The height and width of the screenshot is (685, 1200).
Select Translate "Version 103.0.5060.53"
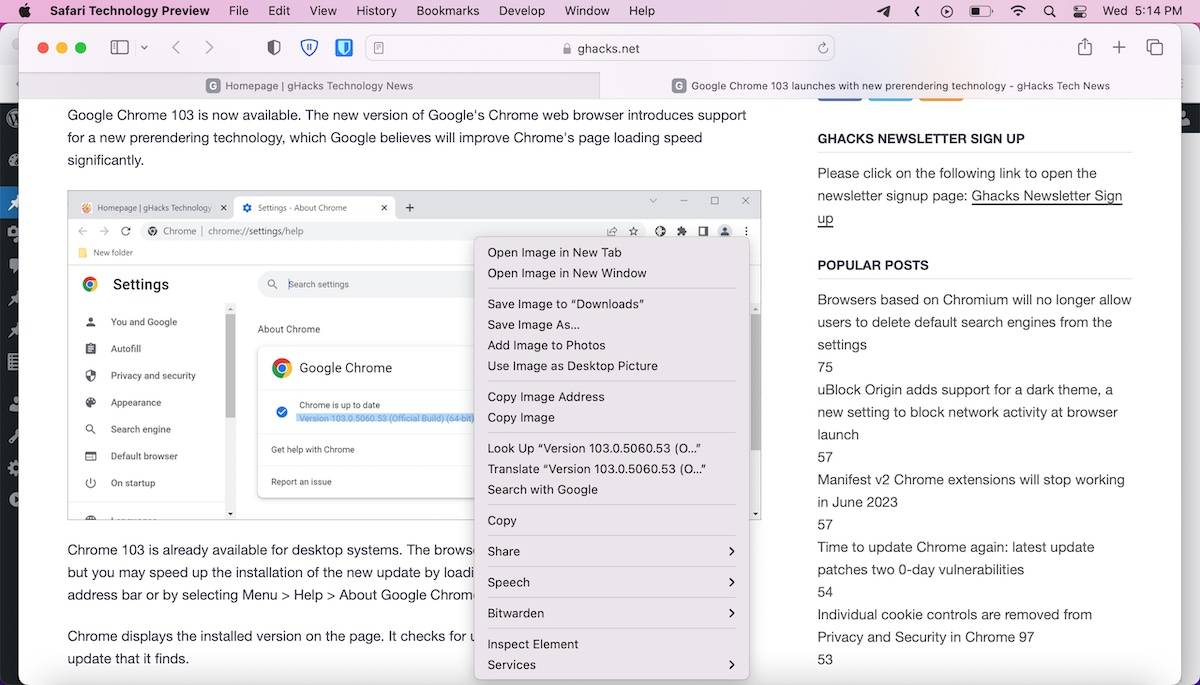611,469
